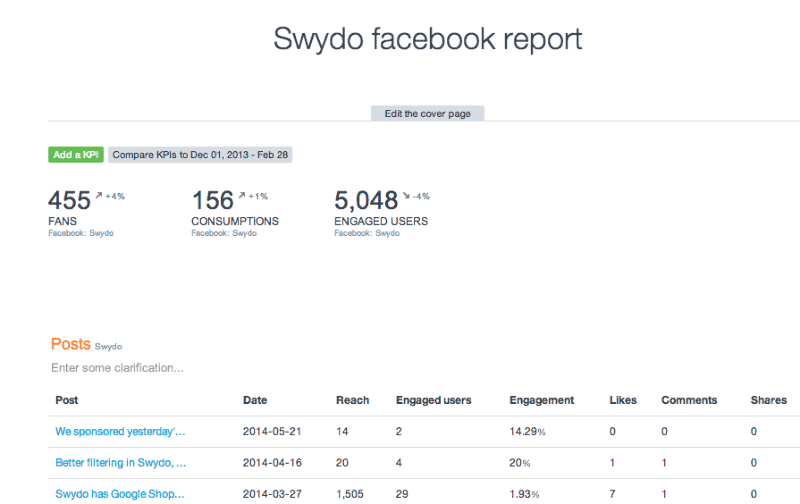Click the 'Enter some clarification...' field
The width and height of the screenshot is (800, 504).
click(117, 368)
